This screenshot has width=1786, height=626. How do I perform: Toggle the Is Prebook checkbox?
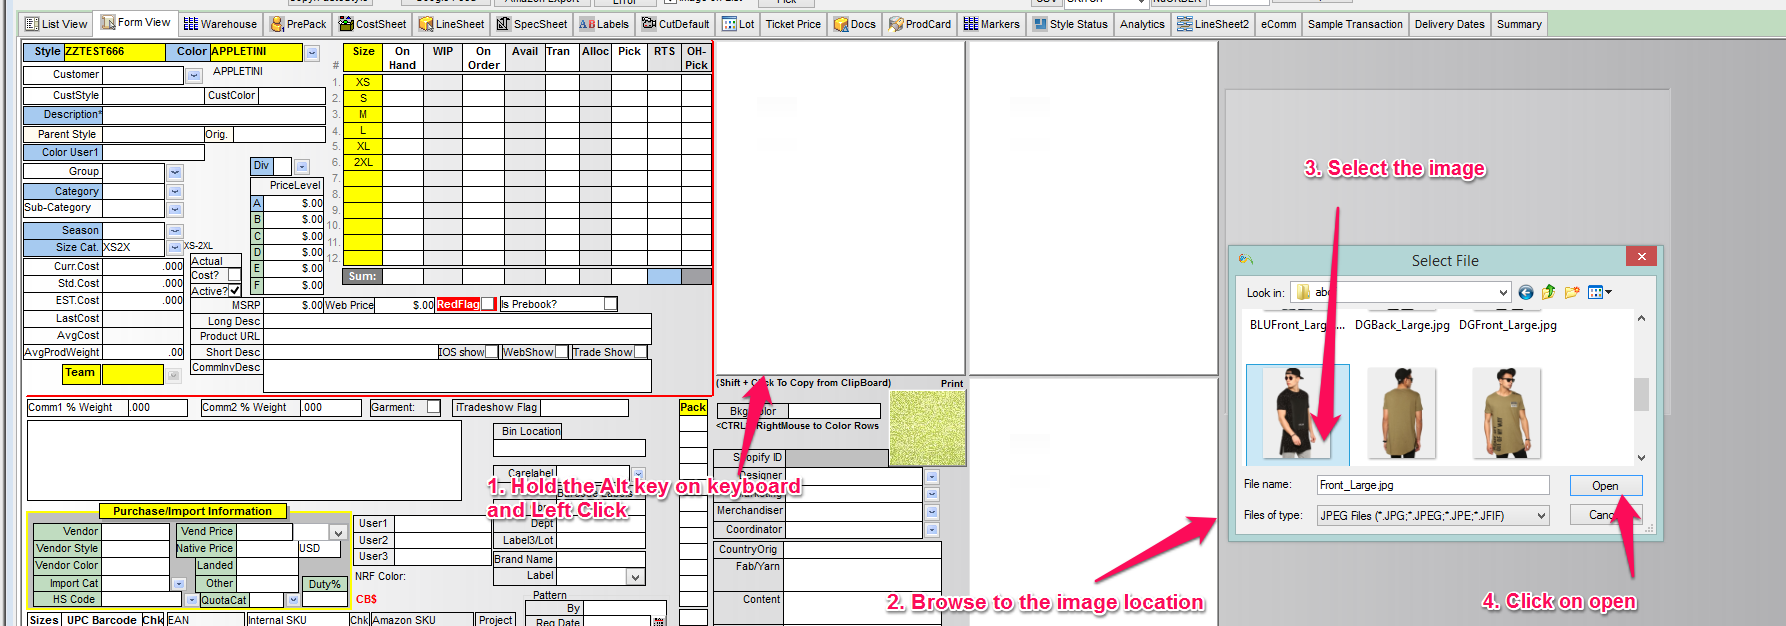click(x=610, y=304)
